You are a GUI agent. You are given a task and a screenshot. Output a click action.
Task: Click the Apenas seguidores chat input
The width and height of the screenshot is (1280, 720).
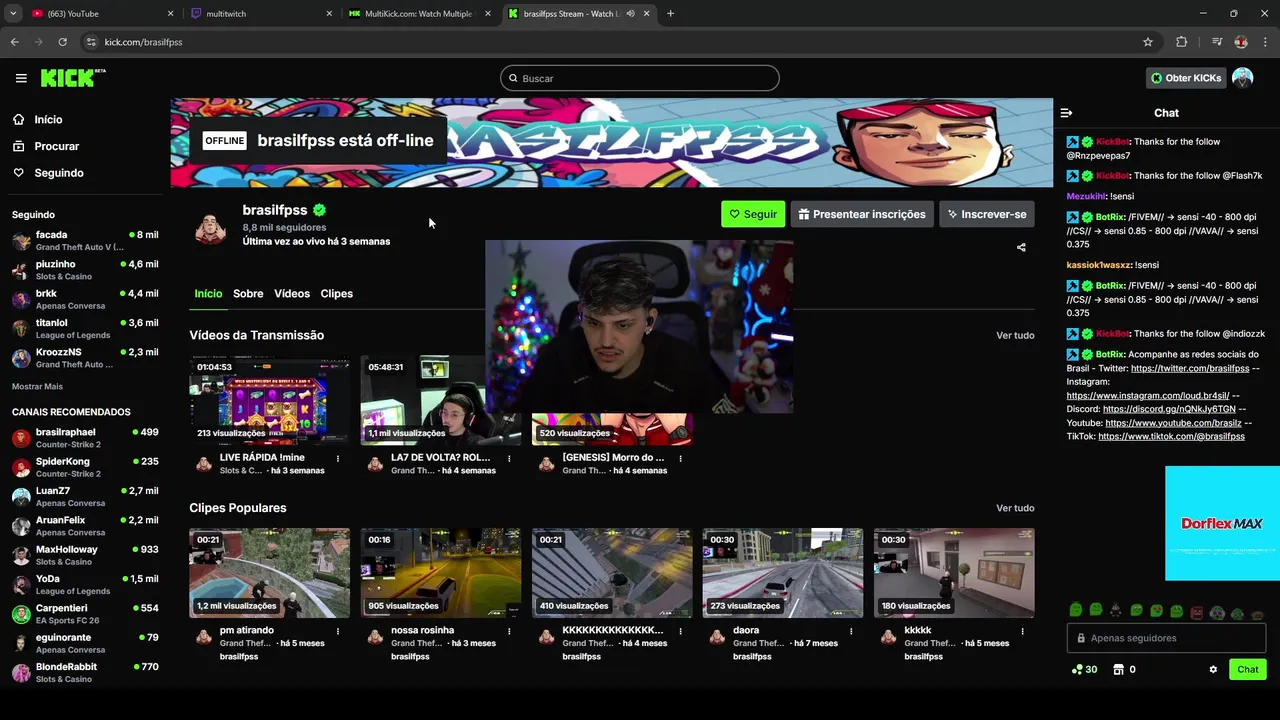pos(1166,638)
